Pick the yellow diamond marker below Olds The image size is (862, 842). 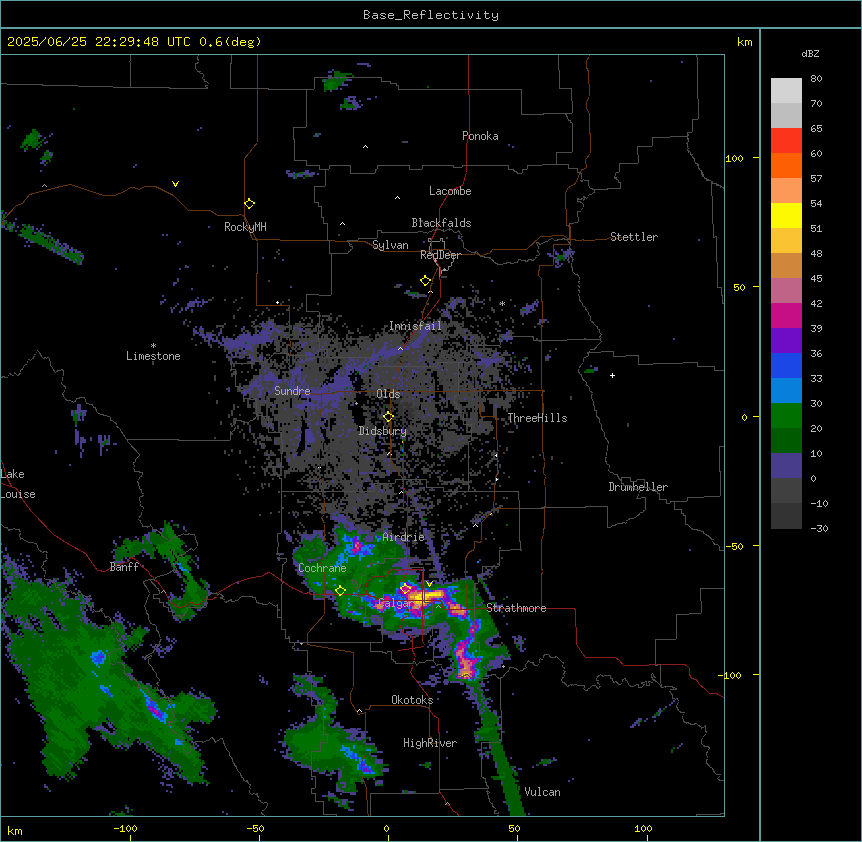(x=388, y=417)
